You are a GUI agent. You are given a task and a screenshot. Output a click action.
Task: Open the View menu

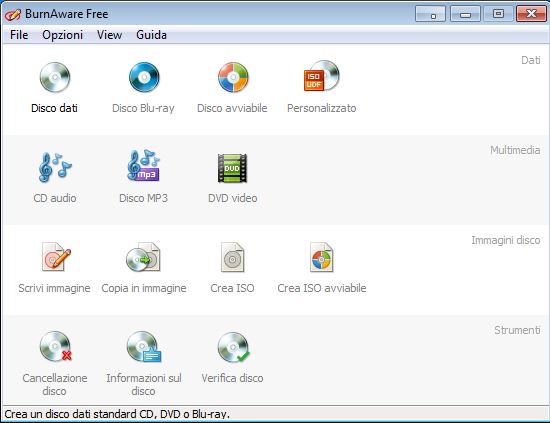click(109, 35)
